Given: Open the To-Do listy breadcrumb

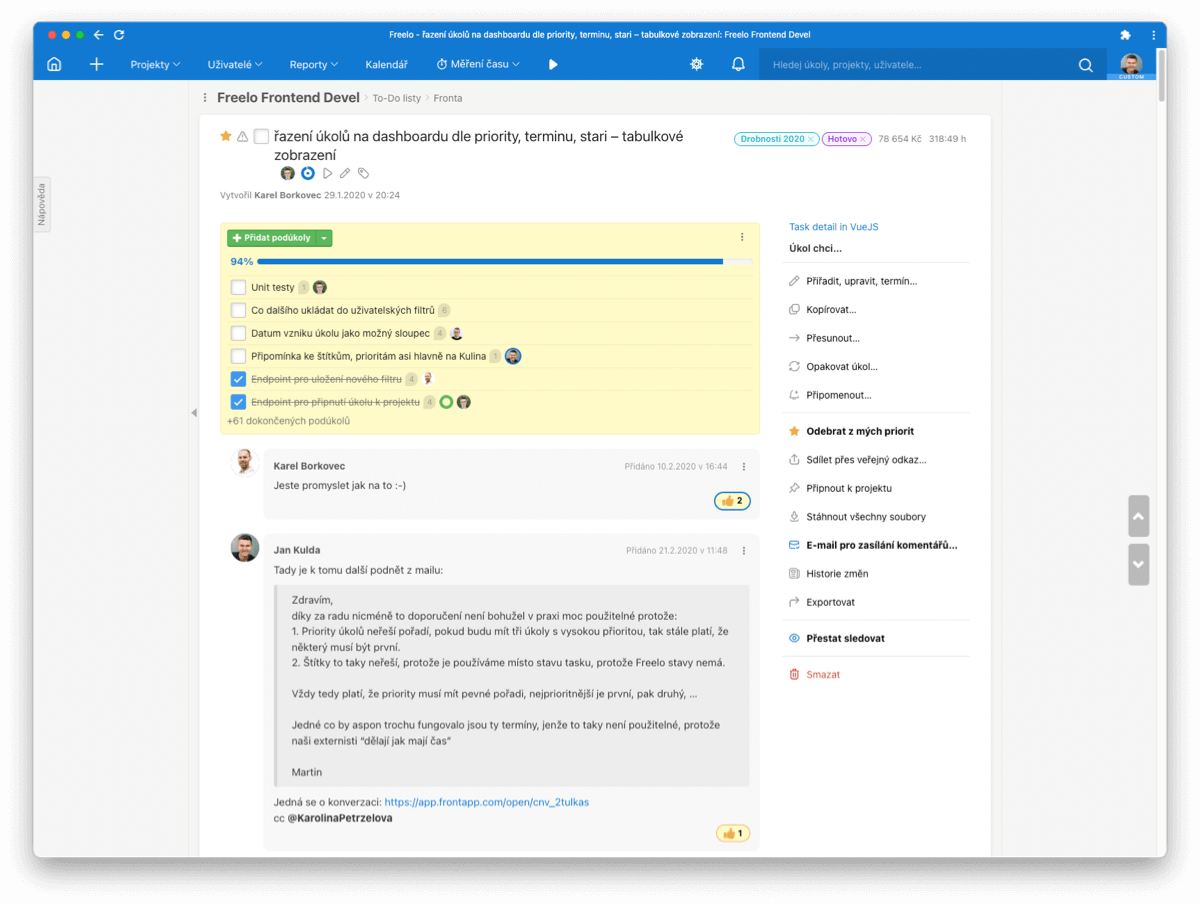Looking at the screenshot, I should 397,98.
